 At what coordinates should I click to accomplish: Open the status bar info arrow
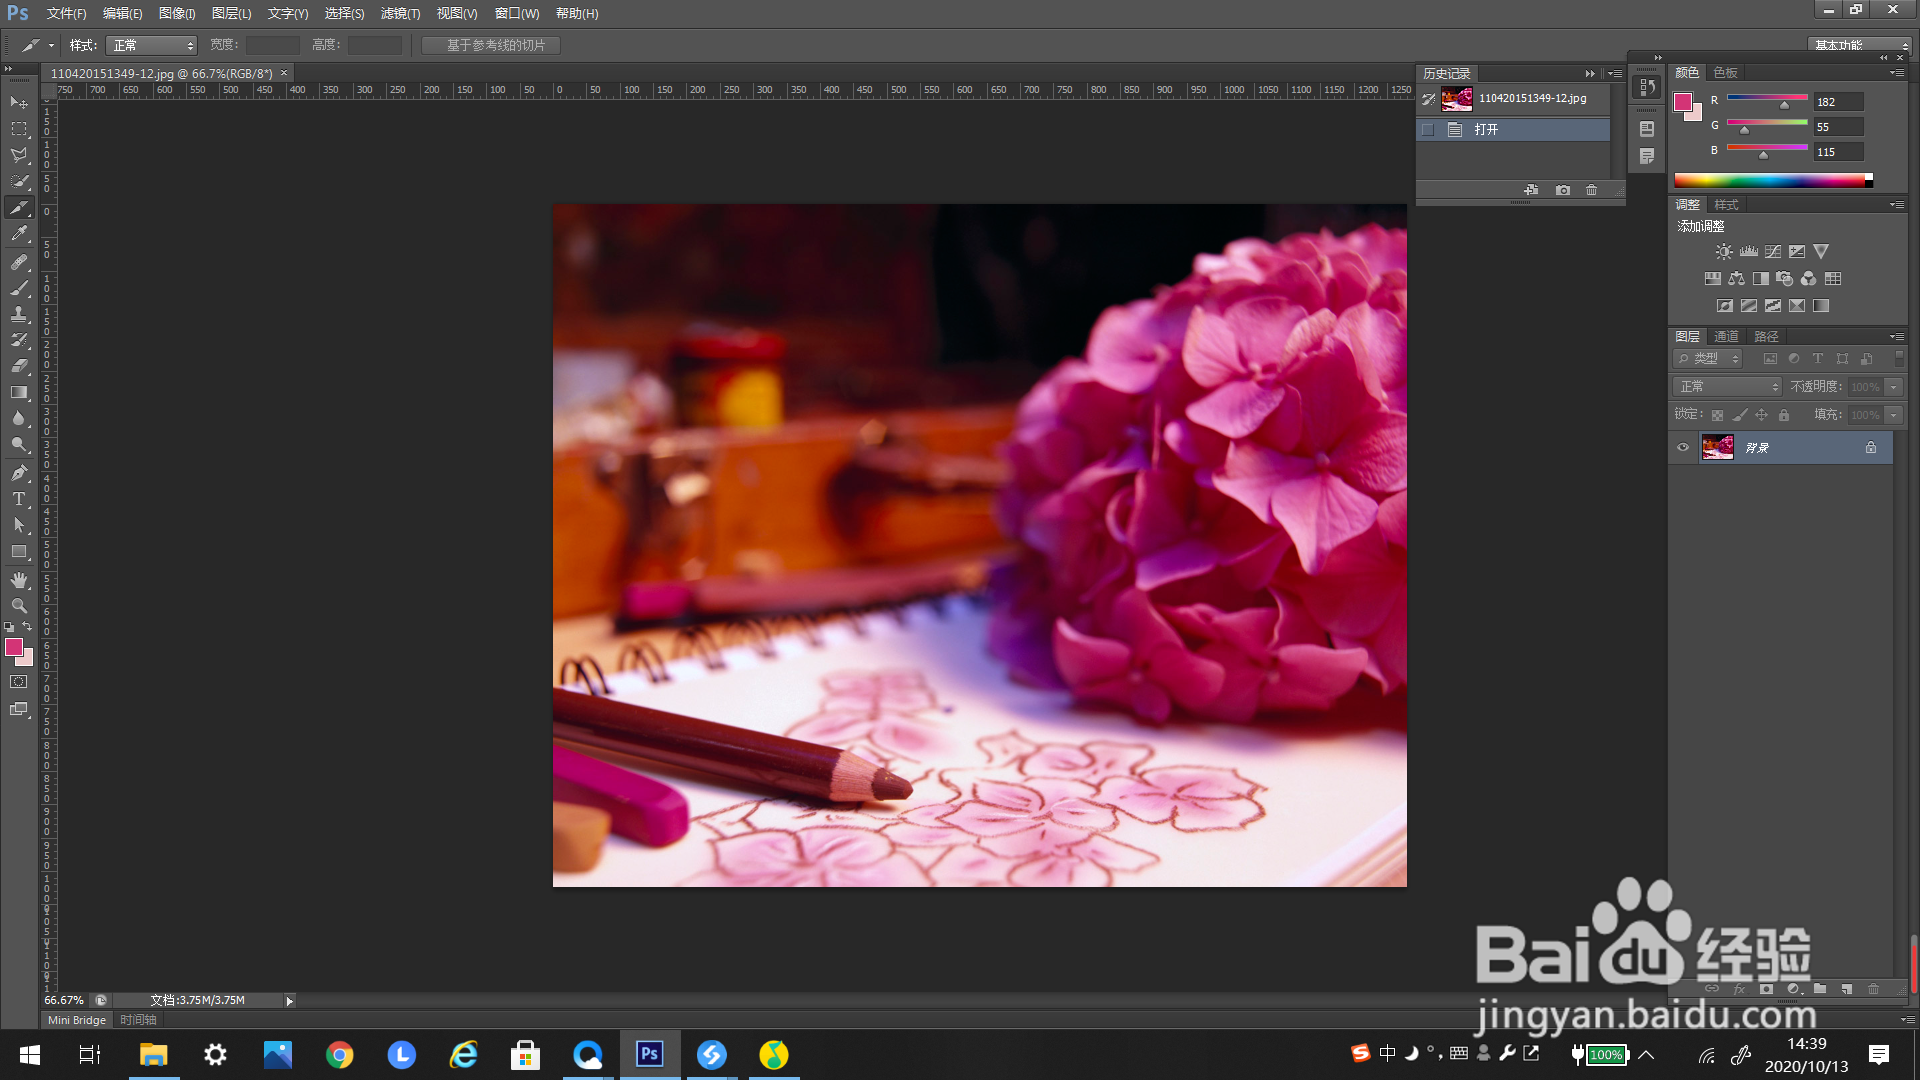coord(290,1001)
